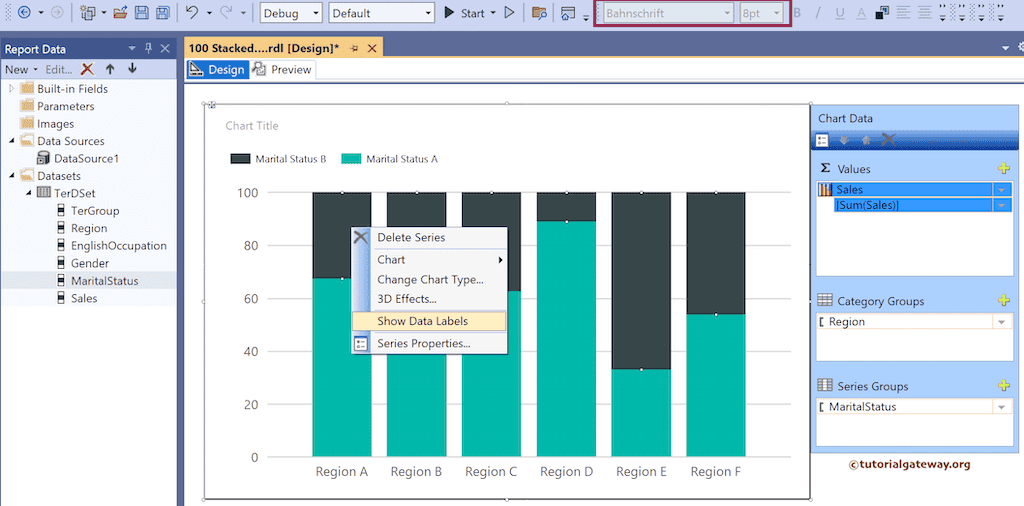Switch to the Preview tab
The width and height of the screenshot is (1024, 506).
[283, 69]
